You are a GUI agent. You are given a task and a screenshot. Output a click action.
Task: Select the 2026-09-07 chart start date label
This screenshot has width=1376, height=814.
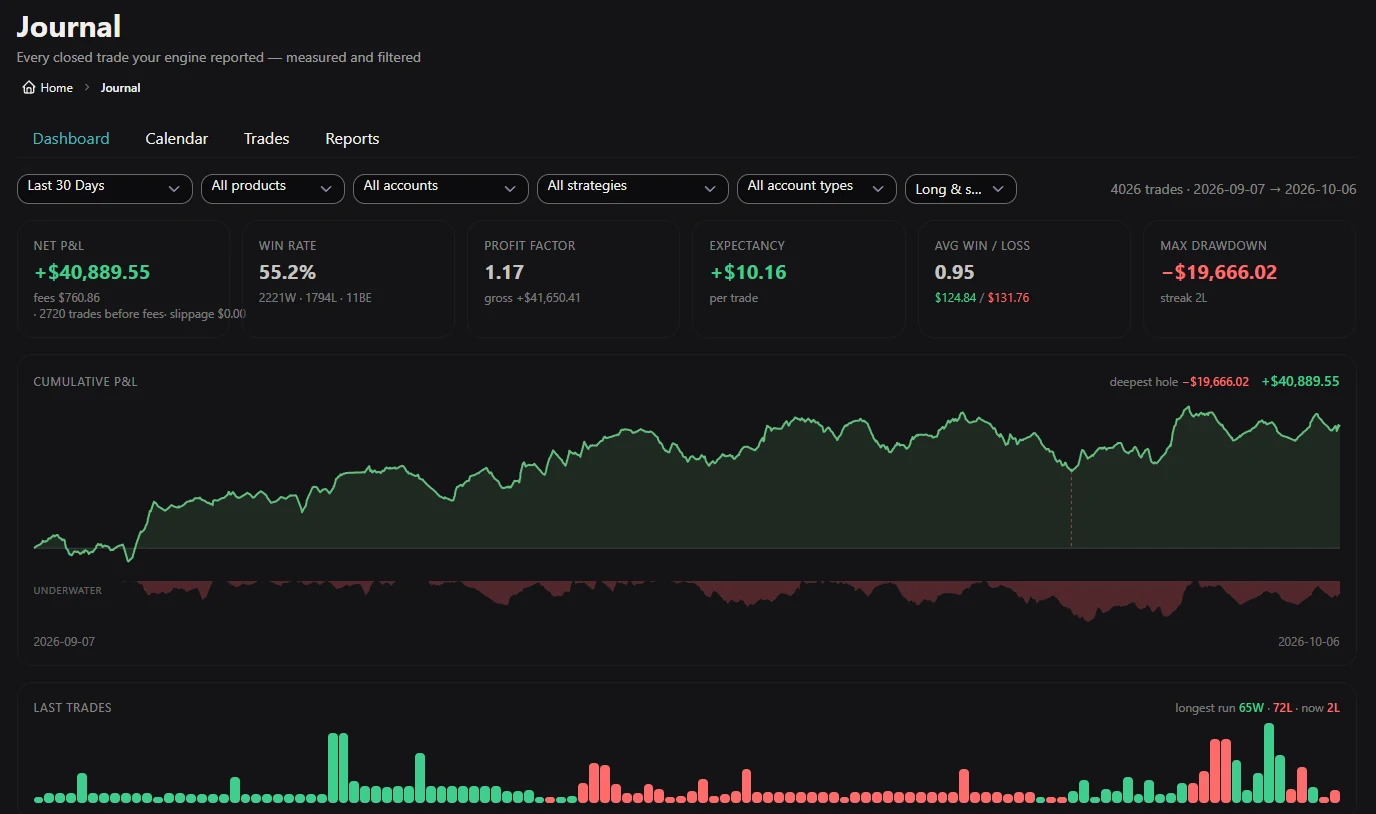[x=64, y=642]
